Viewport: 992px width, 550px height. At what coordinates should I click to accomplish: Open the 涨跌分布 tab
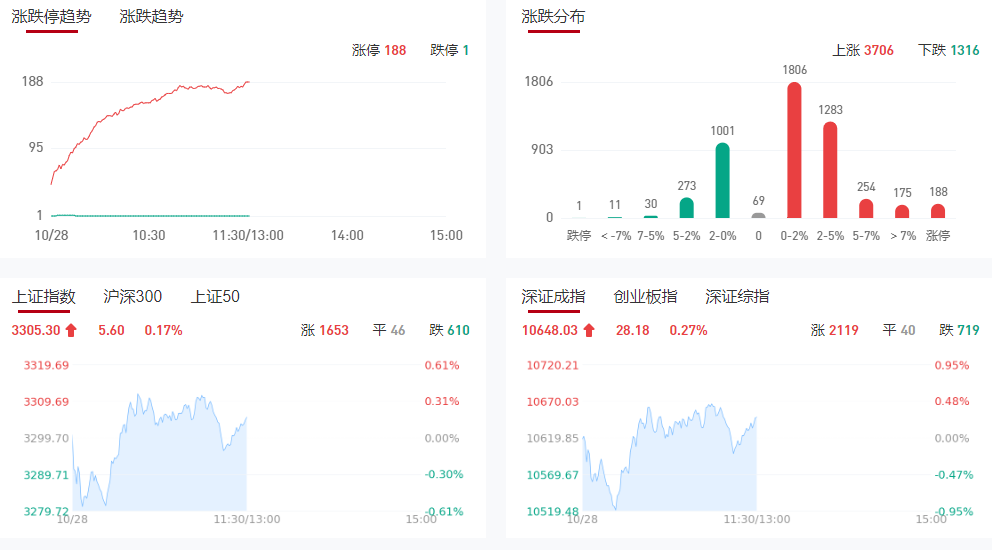[x=553, y=17]
